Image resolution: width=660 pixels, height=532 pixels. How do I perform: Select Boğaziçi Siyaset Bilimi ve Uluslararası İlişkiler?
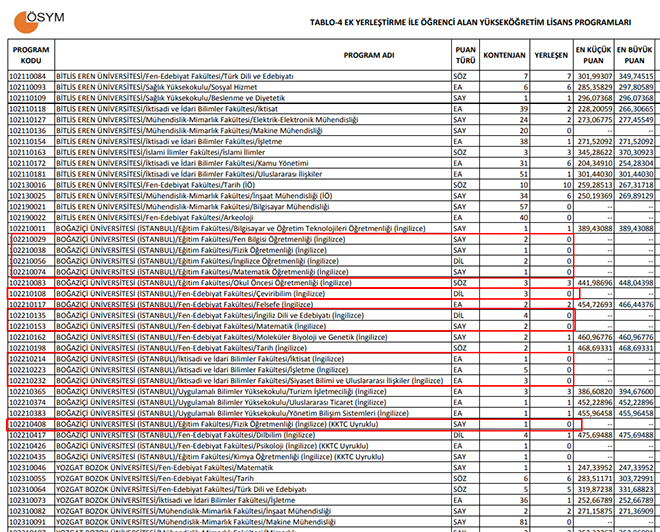pyautogui.click(x=249, y=380)
